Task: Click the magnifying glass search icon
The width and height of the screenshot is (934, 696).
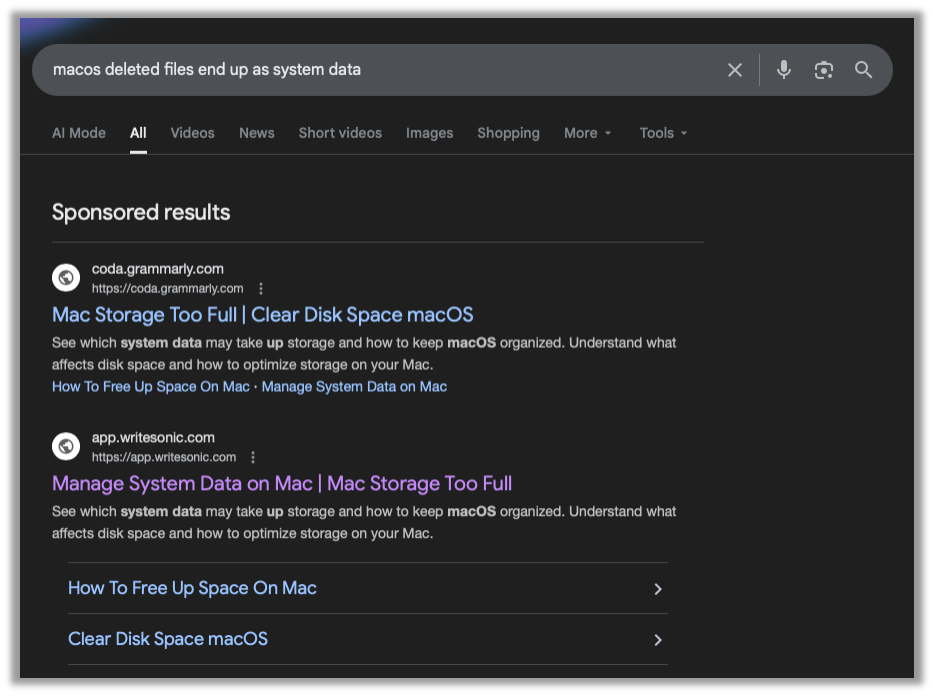Action: pyautogui.click(x=863, y=70)
